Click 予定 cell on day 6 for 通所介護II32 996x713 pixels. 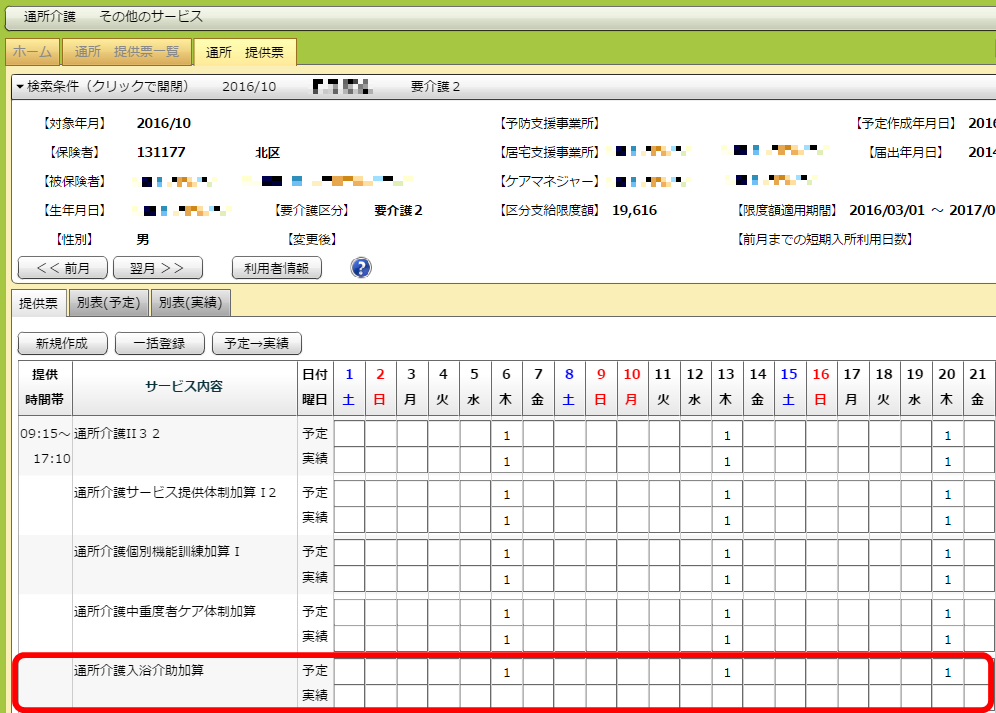(x=507, y=435)
